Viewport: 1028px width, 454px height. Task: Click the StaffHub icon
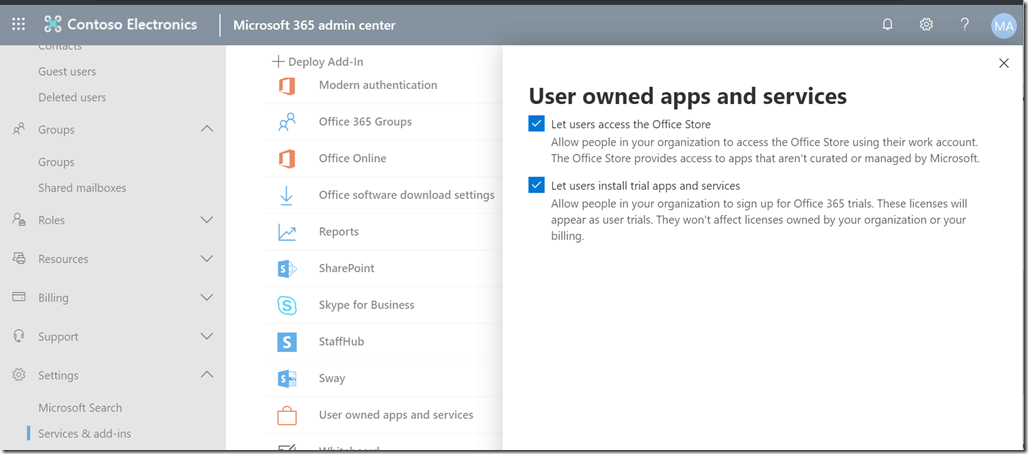pos(287,342)
